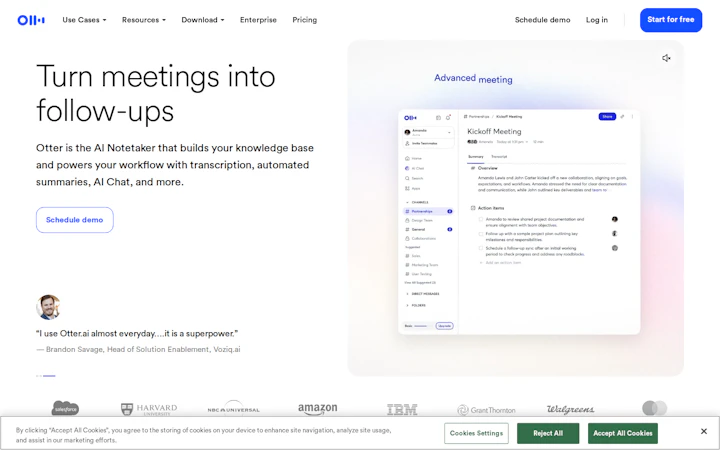
Task: Click the IBM logo
Action: 402,409
